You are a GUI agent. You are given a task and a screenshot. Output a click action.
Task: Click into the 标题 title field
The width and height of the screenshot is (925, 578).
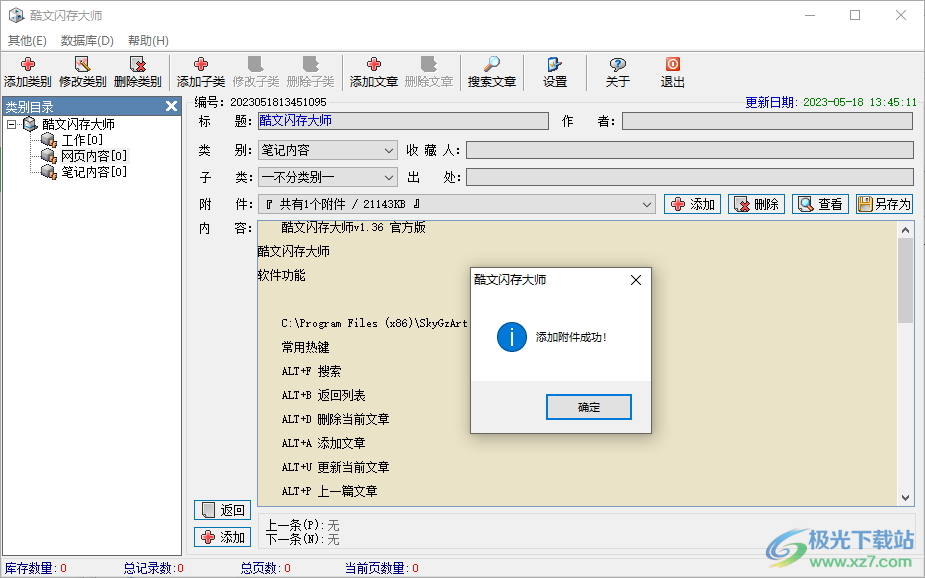[404, 121]
